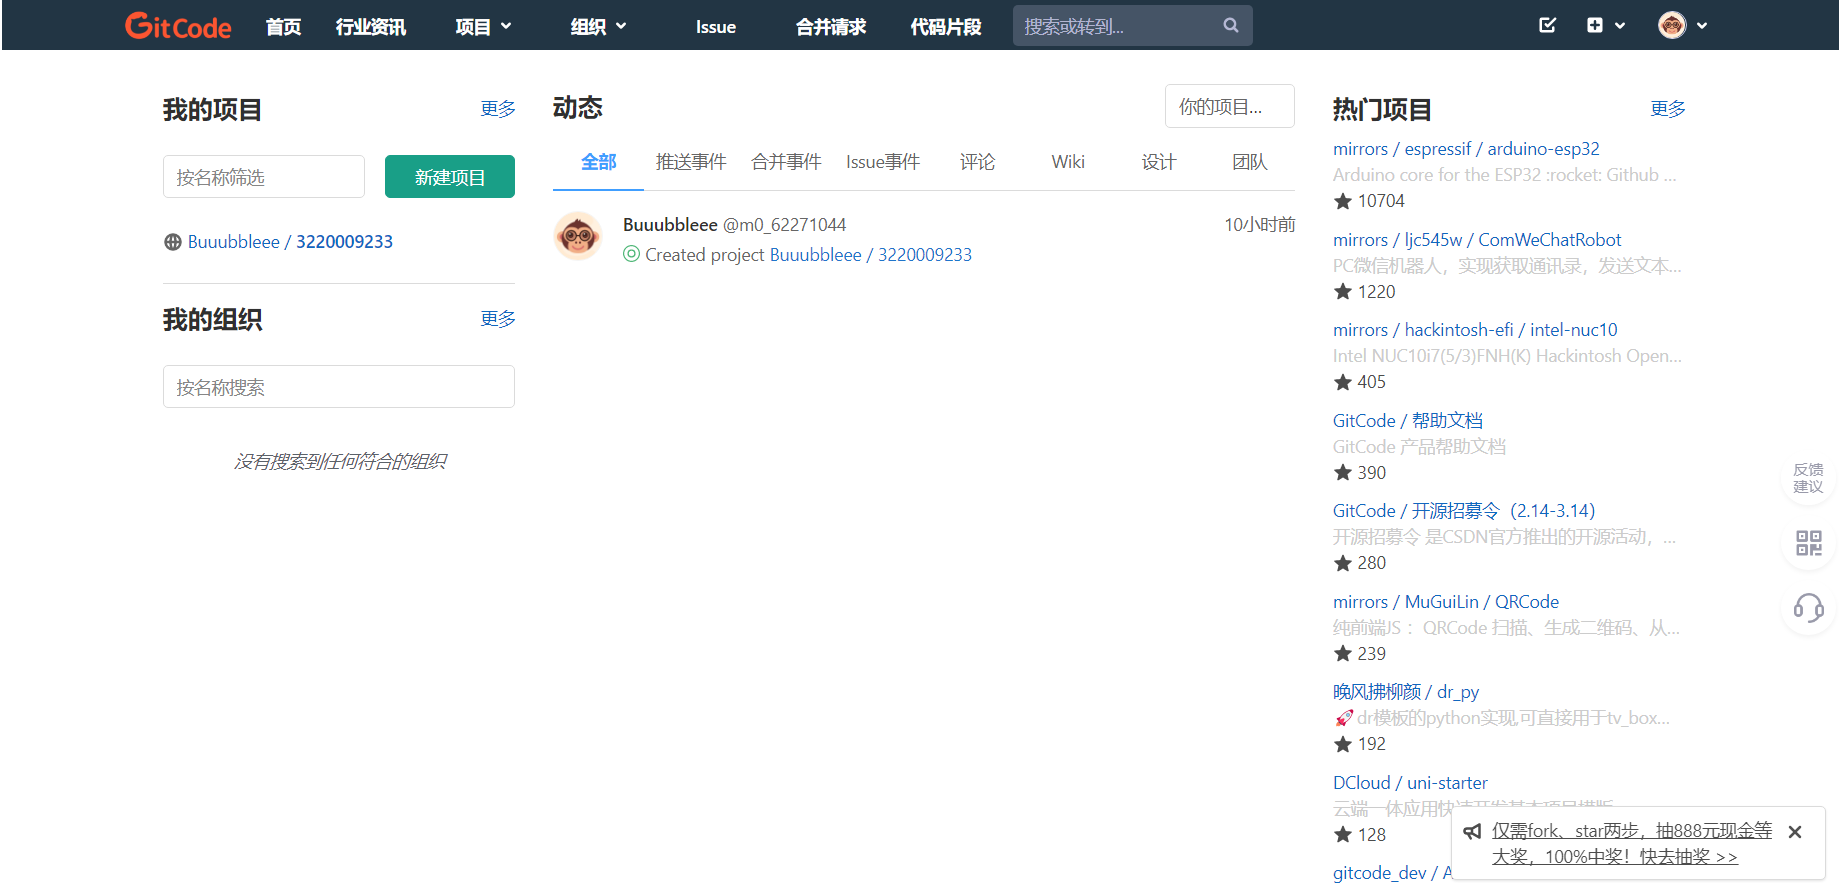Viewport: 1839px width, 883px height.
Task: Open mirrors / espressif / arduino-esp32
Action: (1466, 149)
